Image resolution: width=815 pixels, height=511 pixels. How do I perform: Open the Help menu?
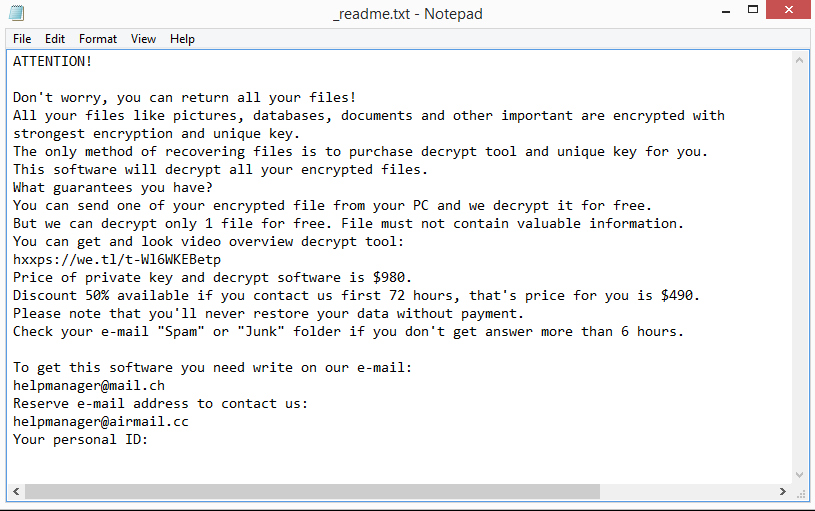point(182,39)
